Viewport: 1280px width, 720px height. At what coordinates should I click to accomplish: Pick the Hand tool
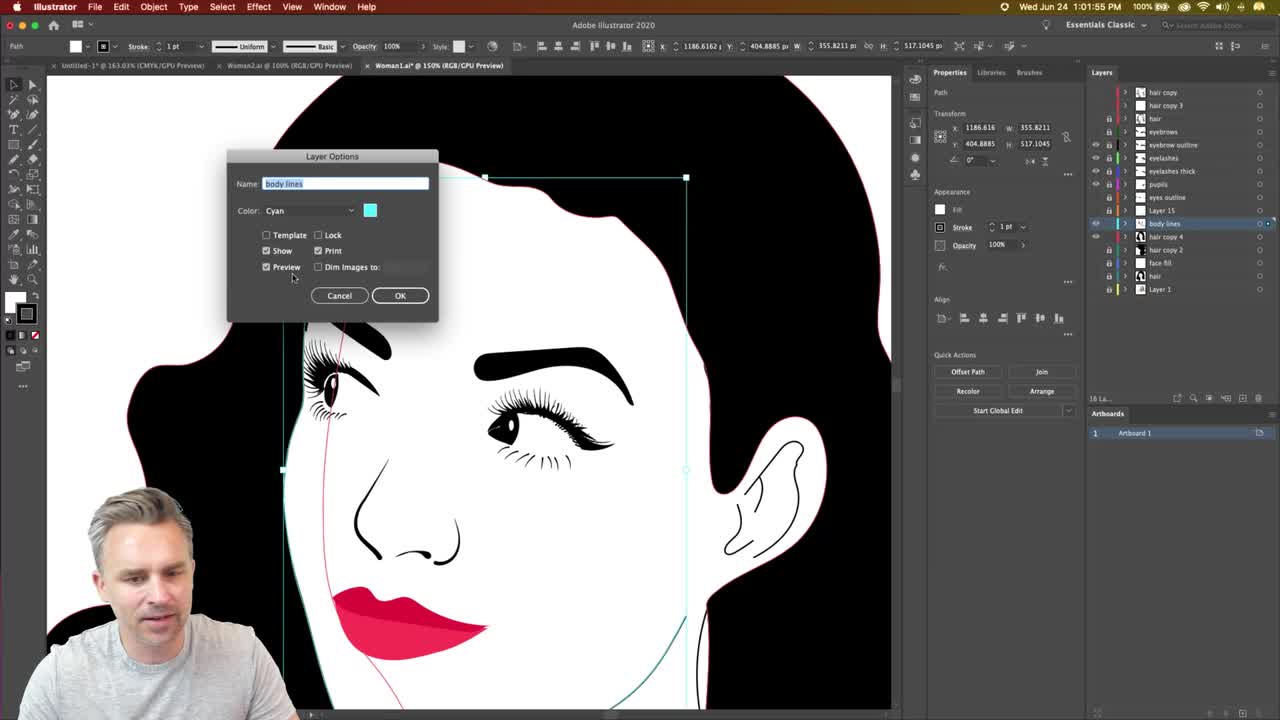13,278
